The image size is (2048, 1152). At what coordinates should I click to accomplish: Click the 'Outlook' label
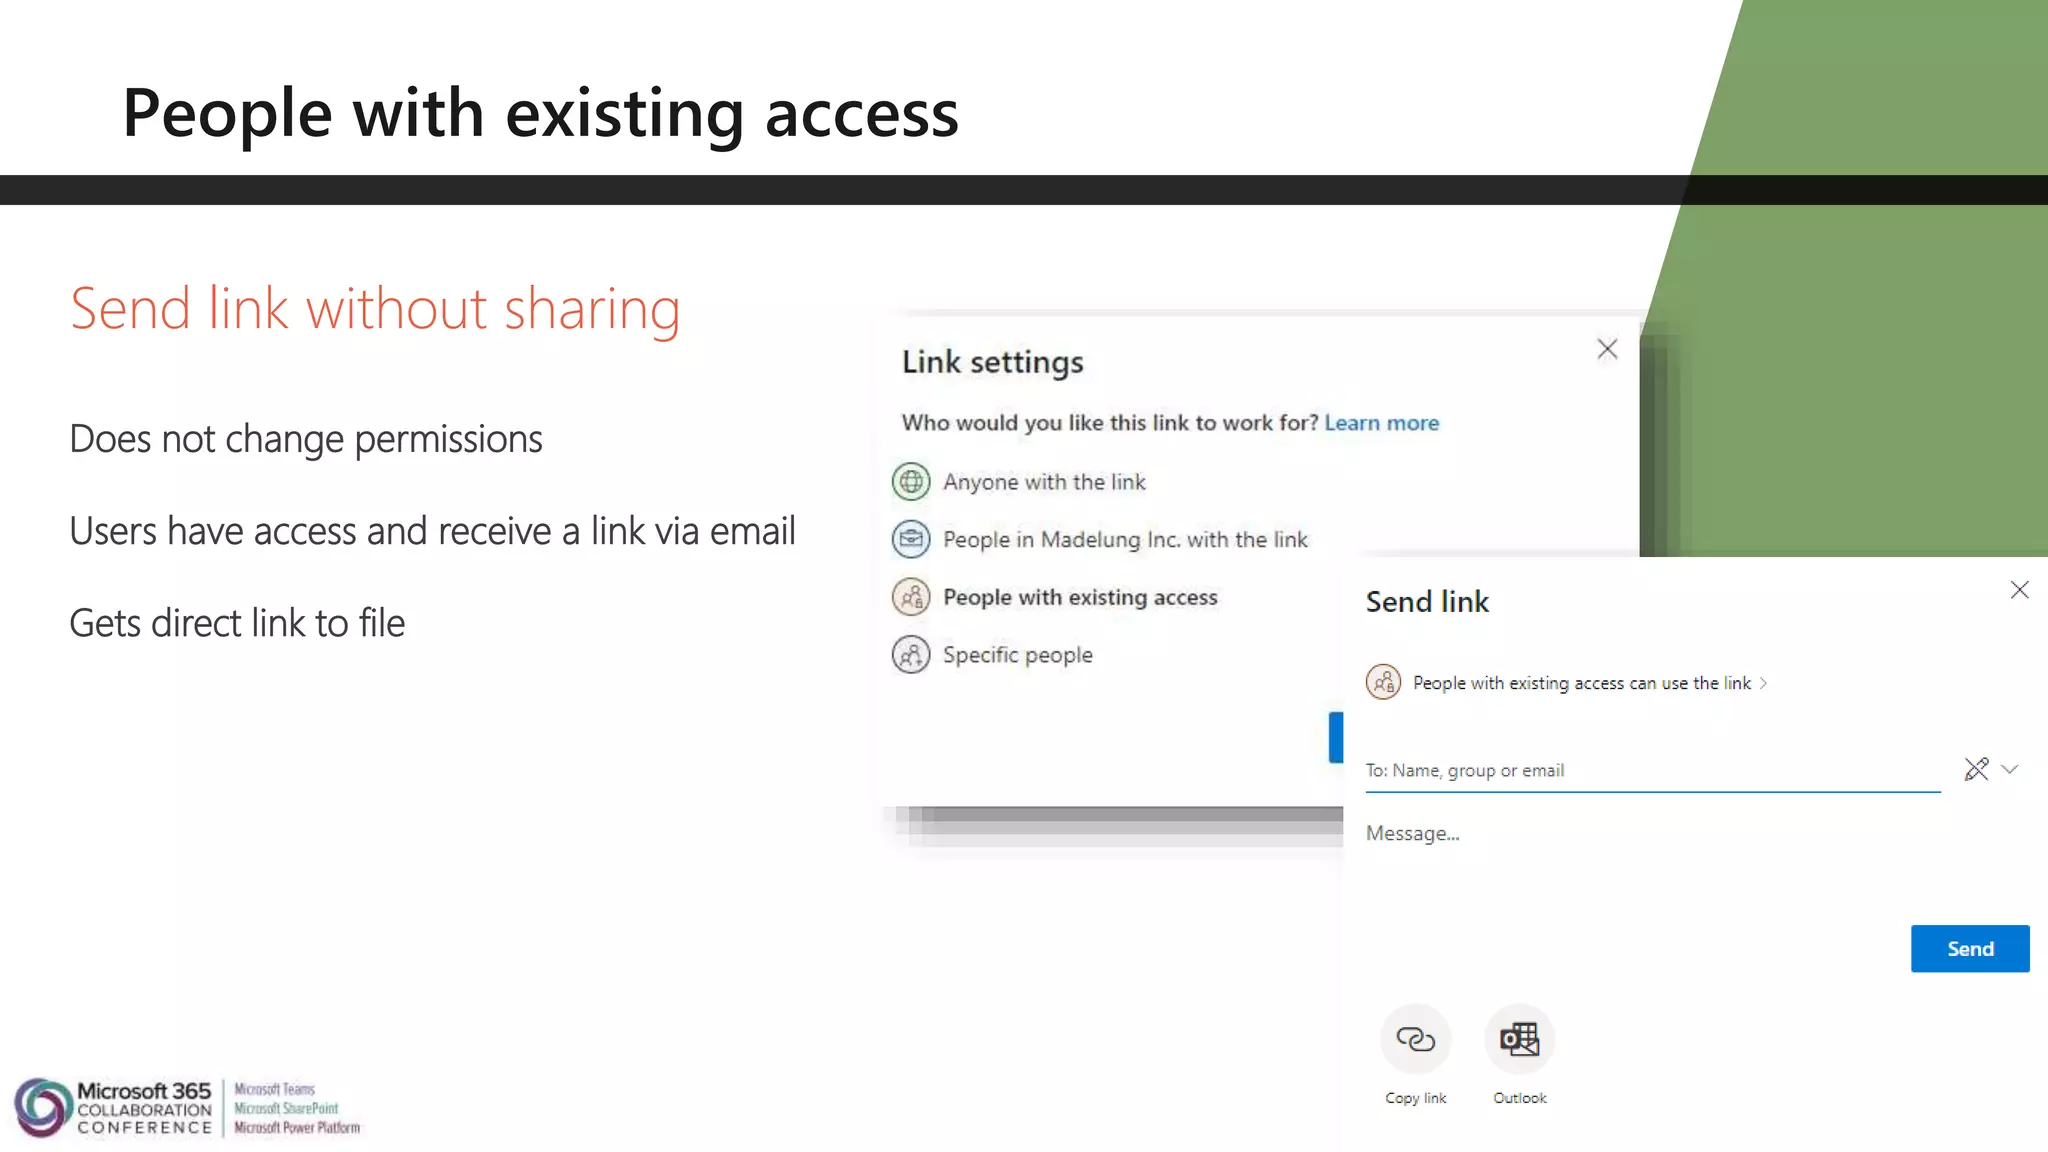1519,1098
